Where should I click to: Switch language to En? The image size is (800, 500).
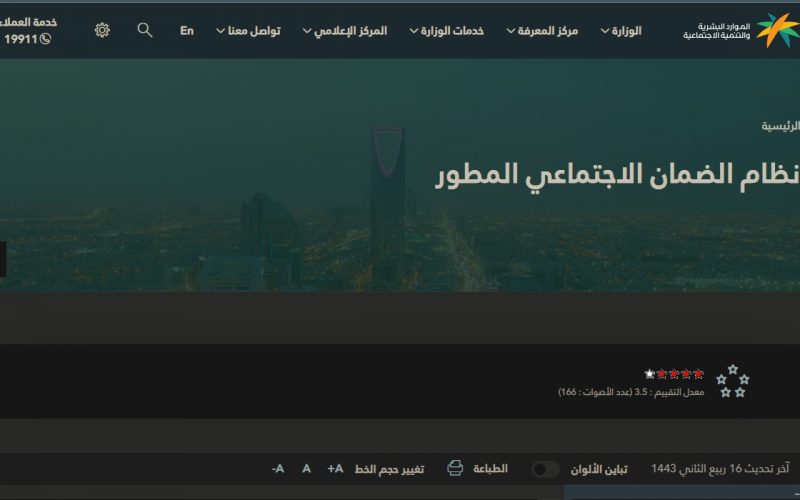pyautogui.click(x=187, y=31)
